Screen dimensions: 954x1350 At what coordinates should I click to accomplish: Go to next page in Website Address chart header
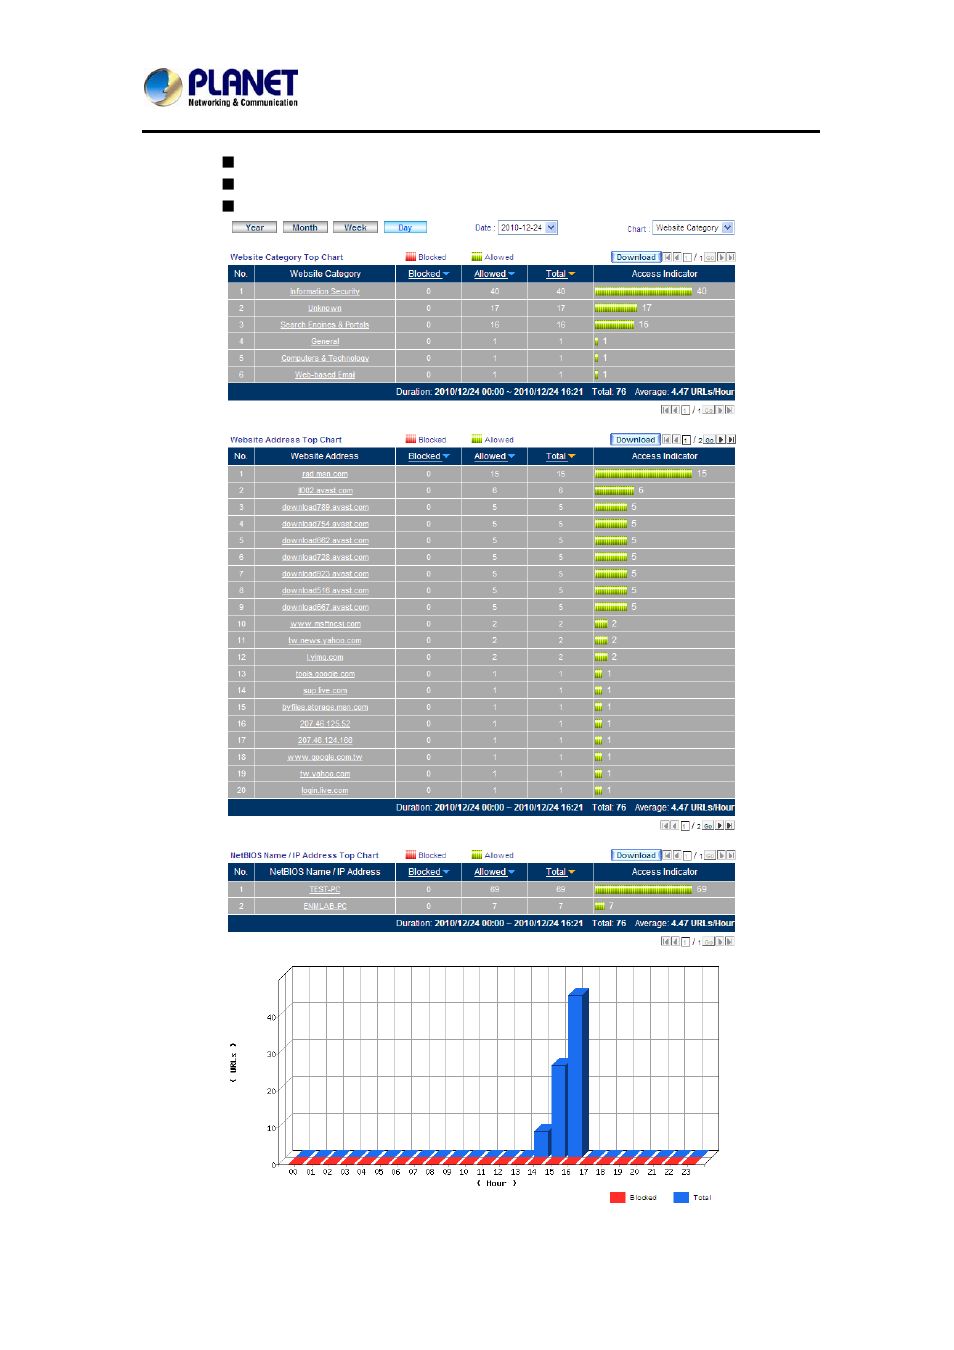coord(721,440)
